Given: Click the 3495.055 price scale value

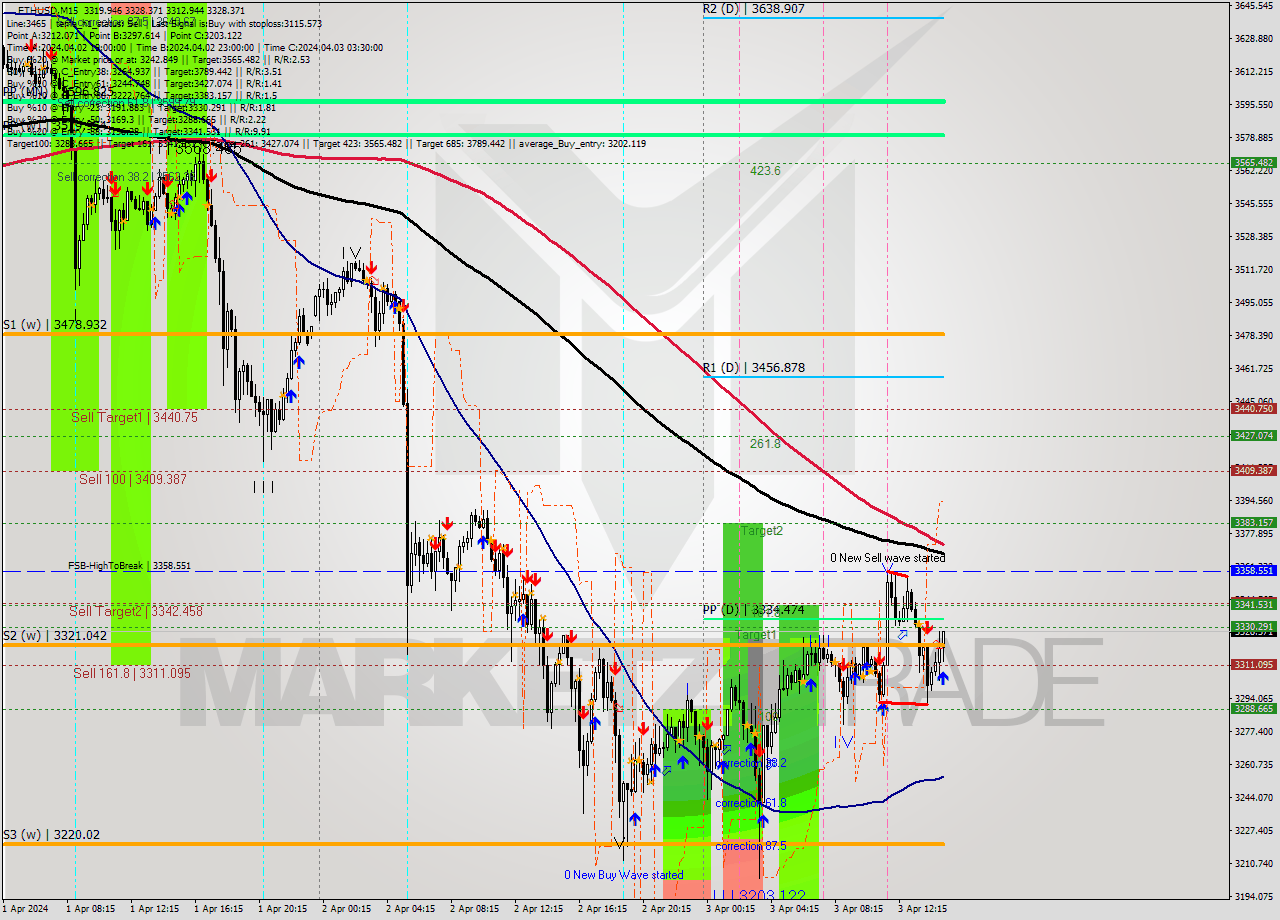Looking at the screenshot, I should coord(1253,303).
